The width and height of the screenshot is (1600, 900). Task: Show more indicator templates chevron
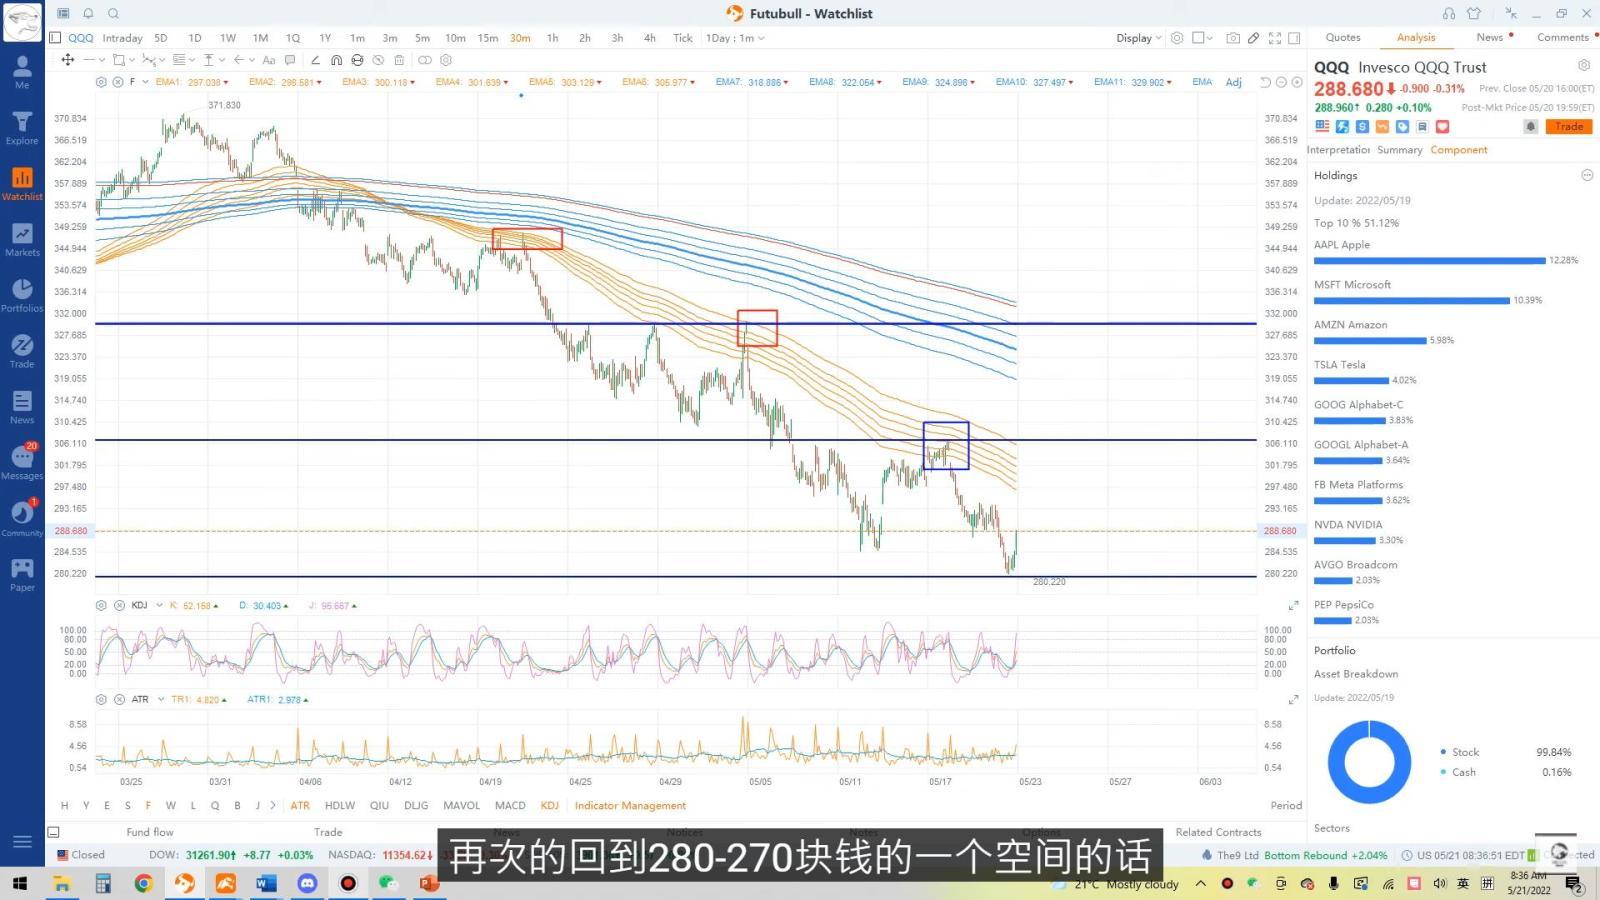pos(272,805)
